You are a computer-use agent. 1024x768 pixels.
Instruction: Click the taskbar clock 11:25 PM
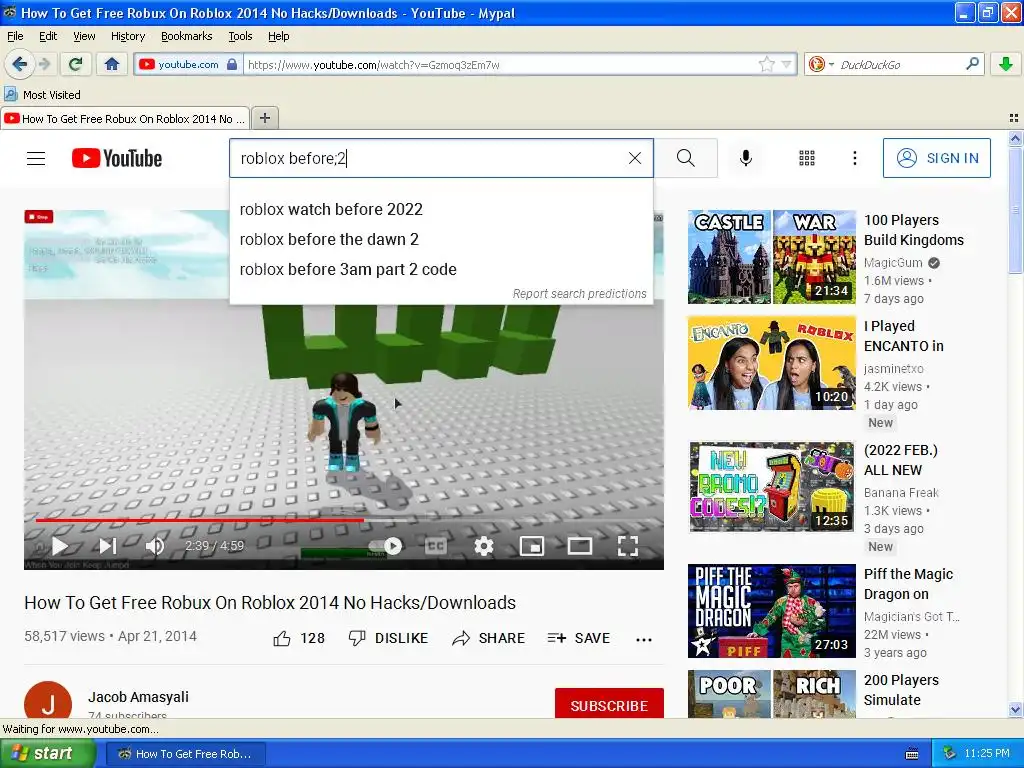(x=987, y=754)
